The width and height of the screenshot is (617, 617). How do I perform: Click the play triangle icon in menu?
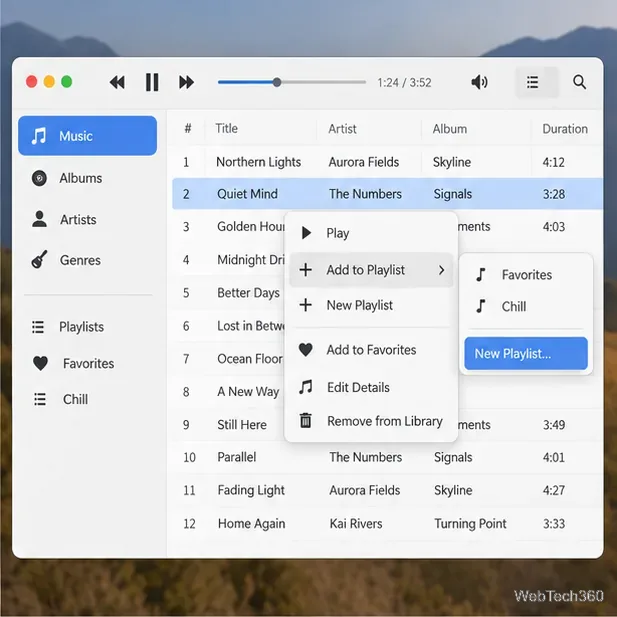[306, 233]
